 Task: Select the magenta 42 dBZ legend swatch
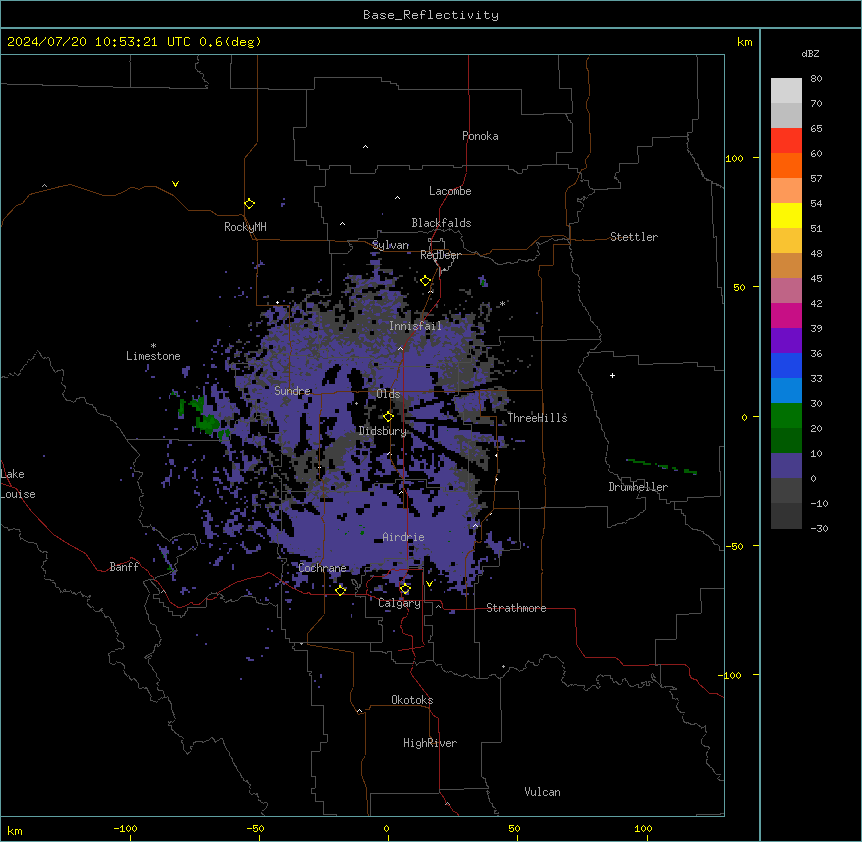(x=786, y=315)
